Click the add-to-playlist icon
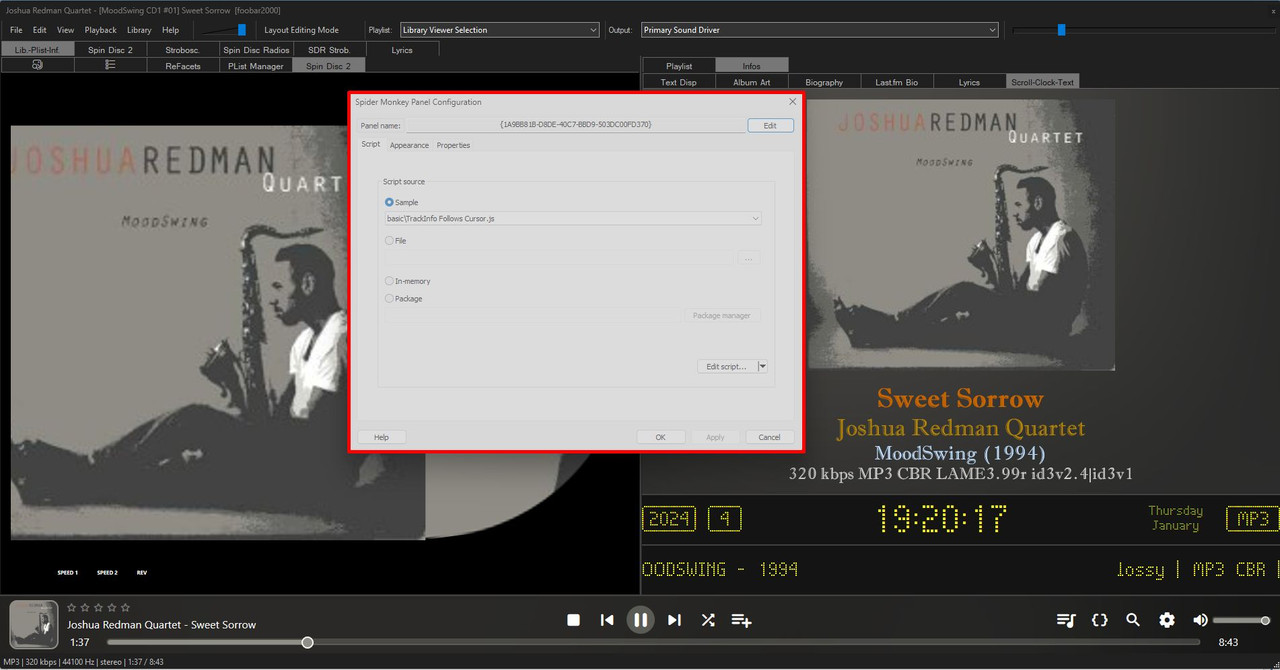This screenshot has width=1280, height=670. [741, 620]
